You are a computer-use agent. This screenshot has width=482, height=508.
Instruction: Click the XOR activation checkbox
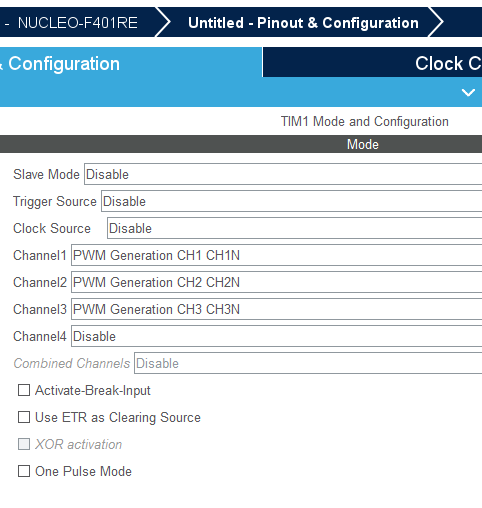(x=24, y=444)
